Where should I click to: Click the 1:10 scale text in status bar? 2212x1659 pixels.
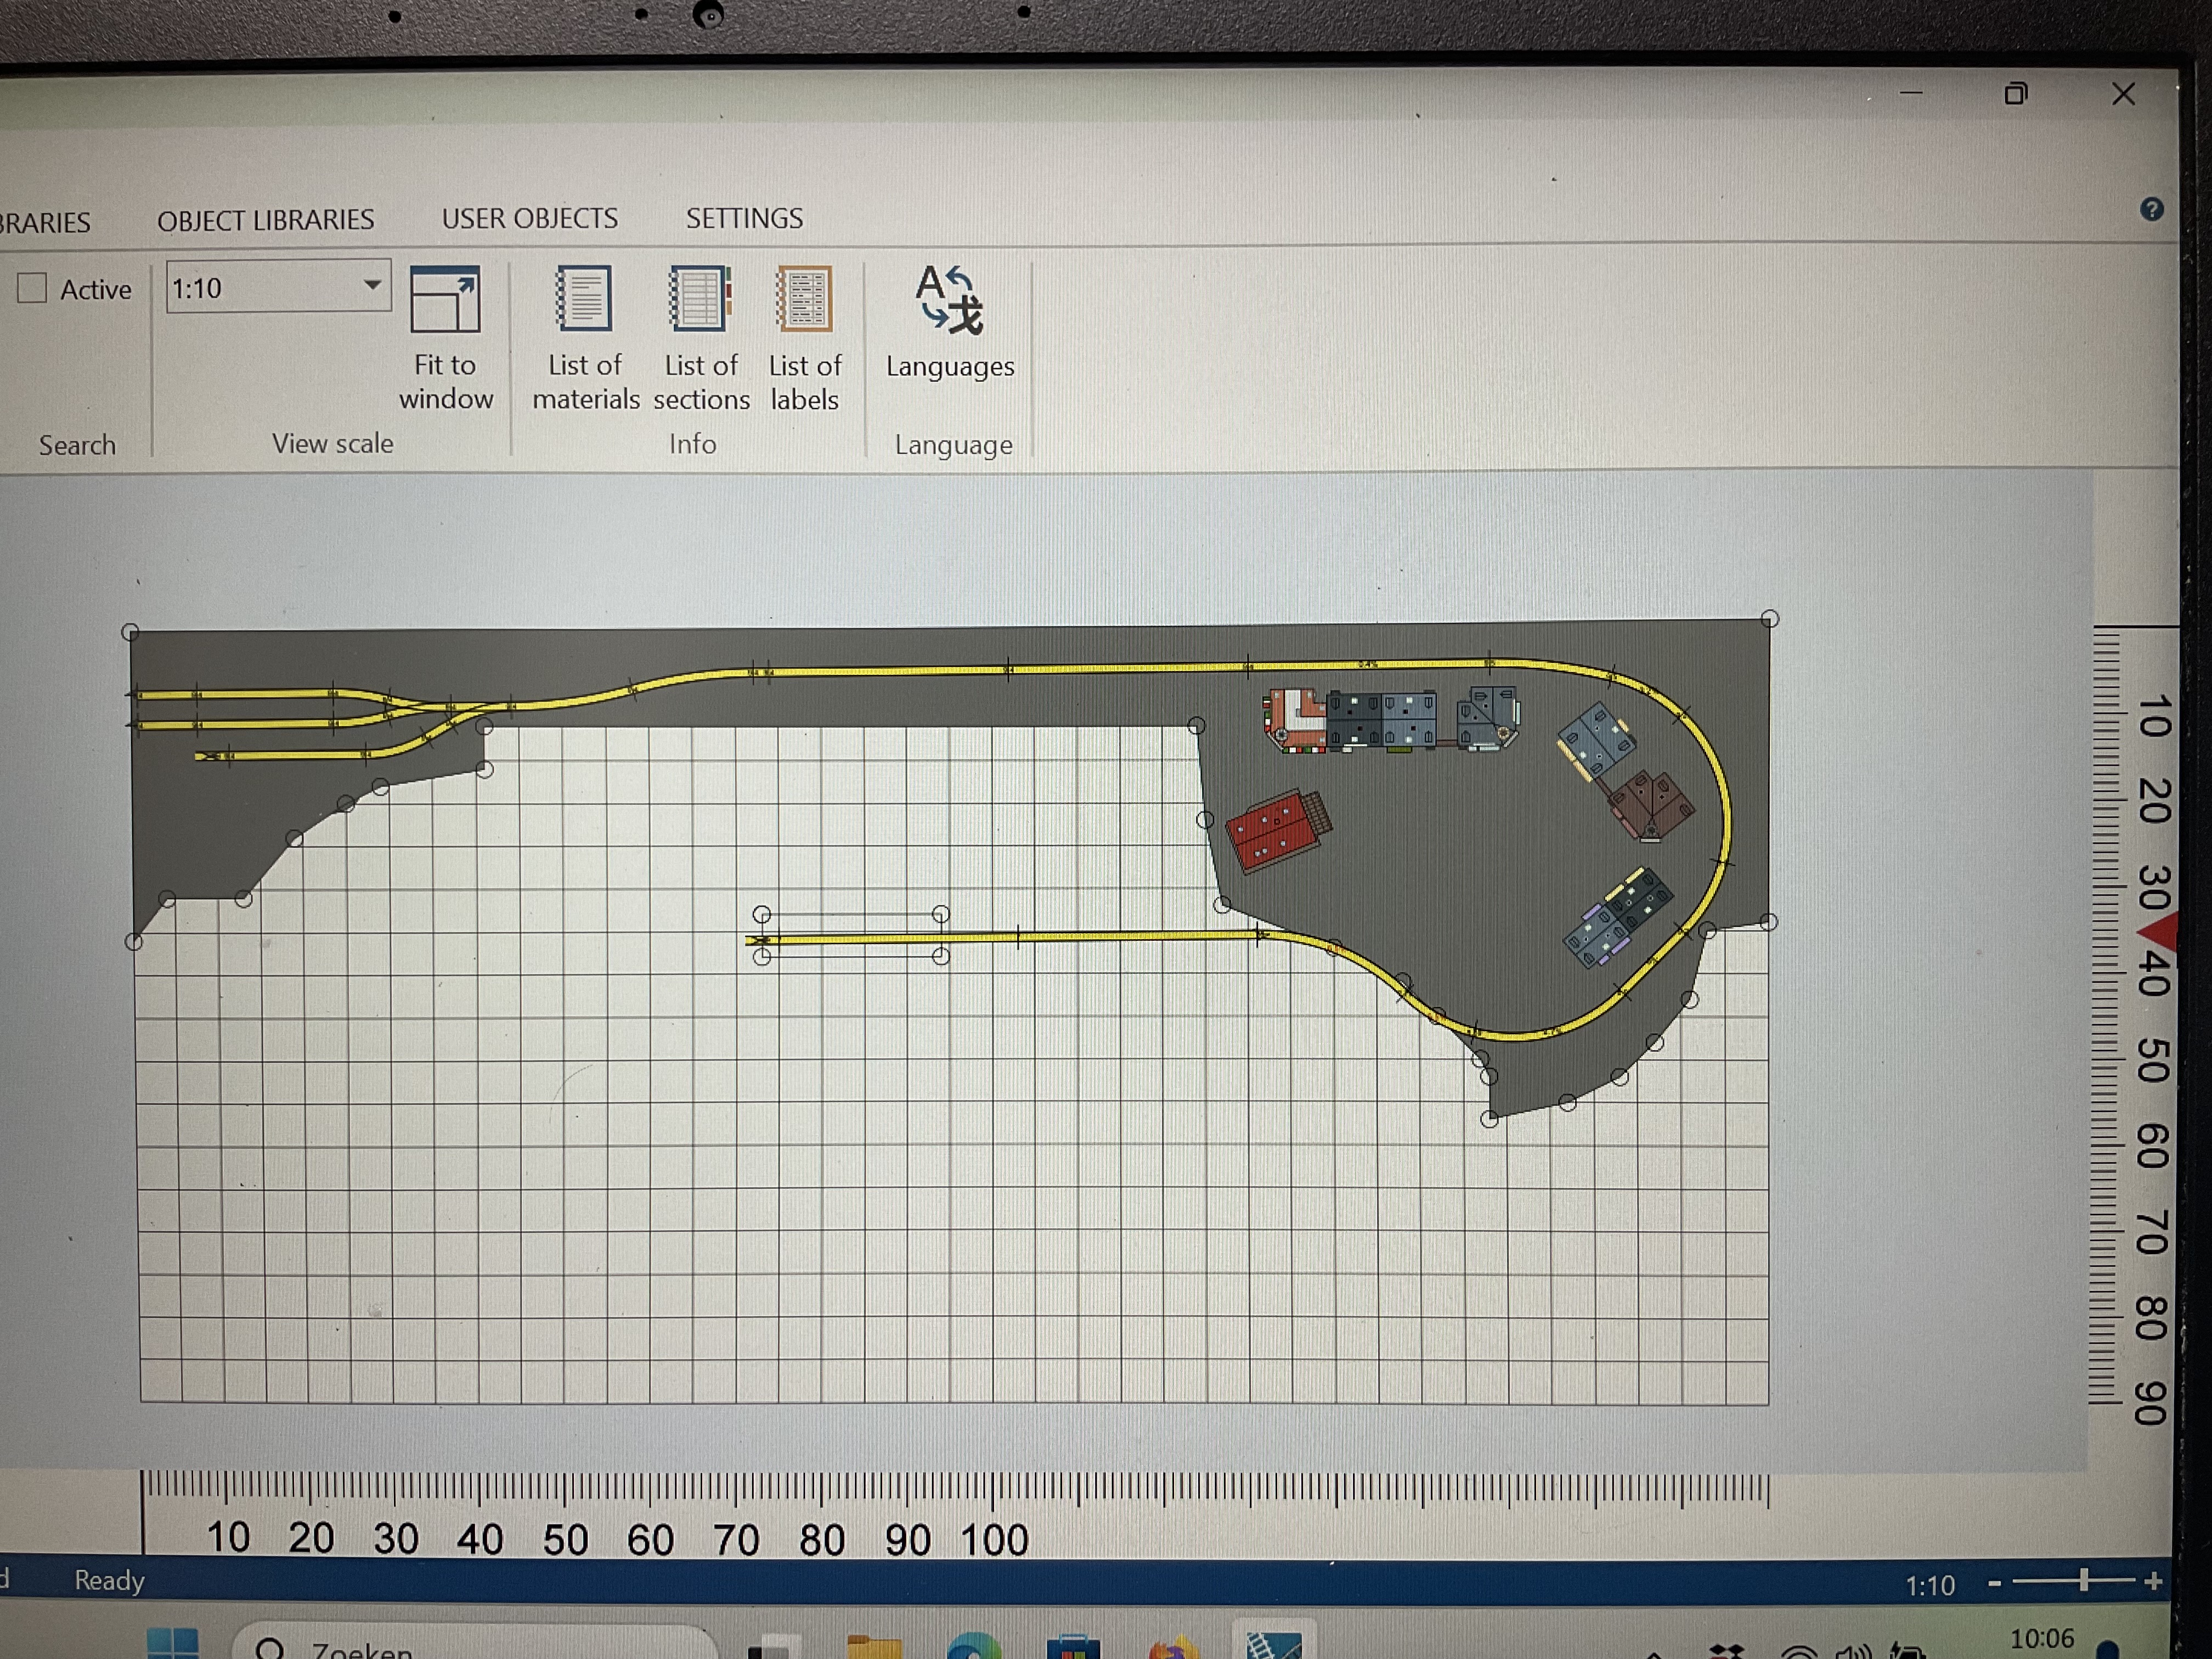[1929, 1586]
